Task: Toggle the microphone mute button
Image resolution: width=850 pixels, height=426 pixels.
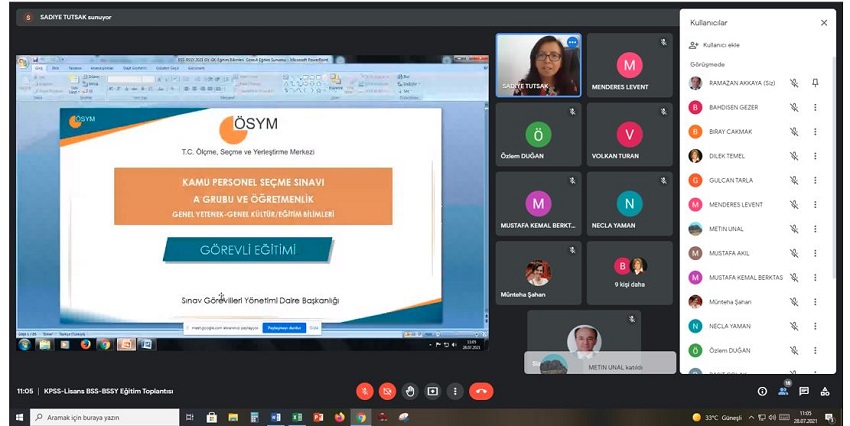Action: click(x=364, y=391)
